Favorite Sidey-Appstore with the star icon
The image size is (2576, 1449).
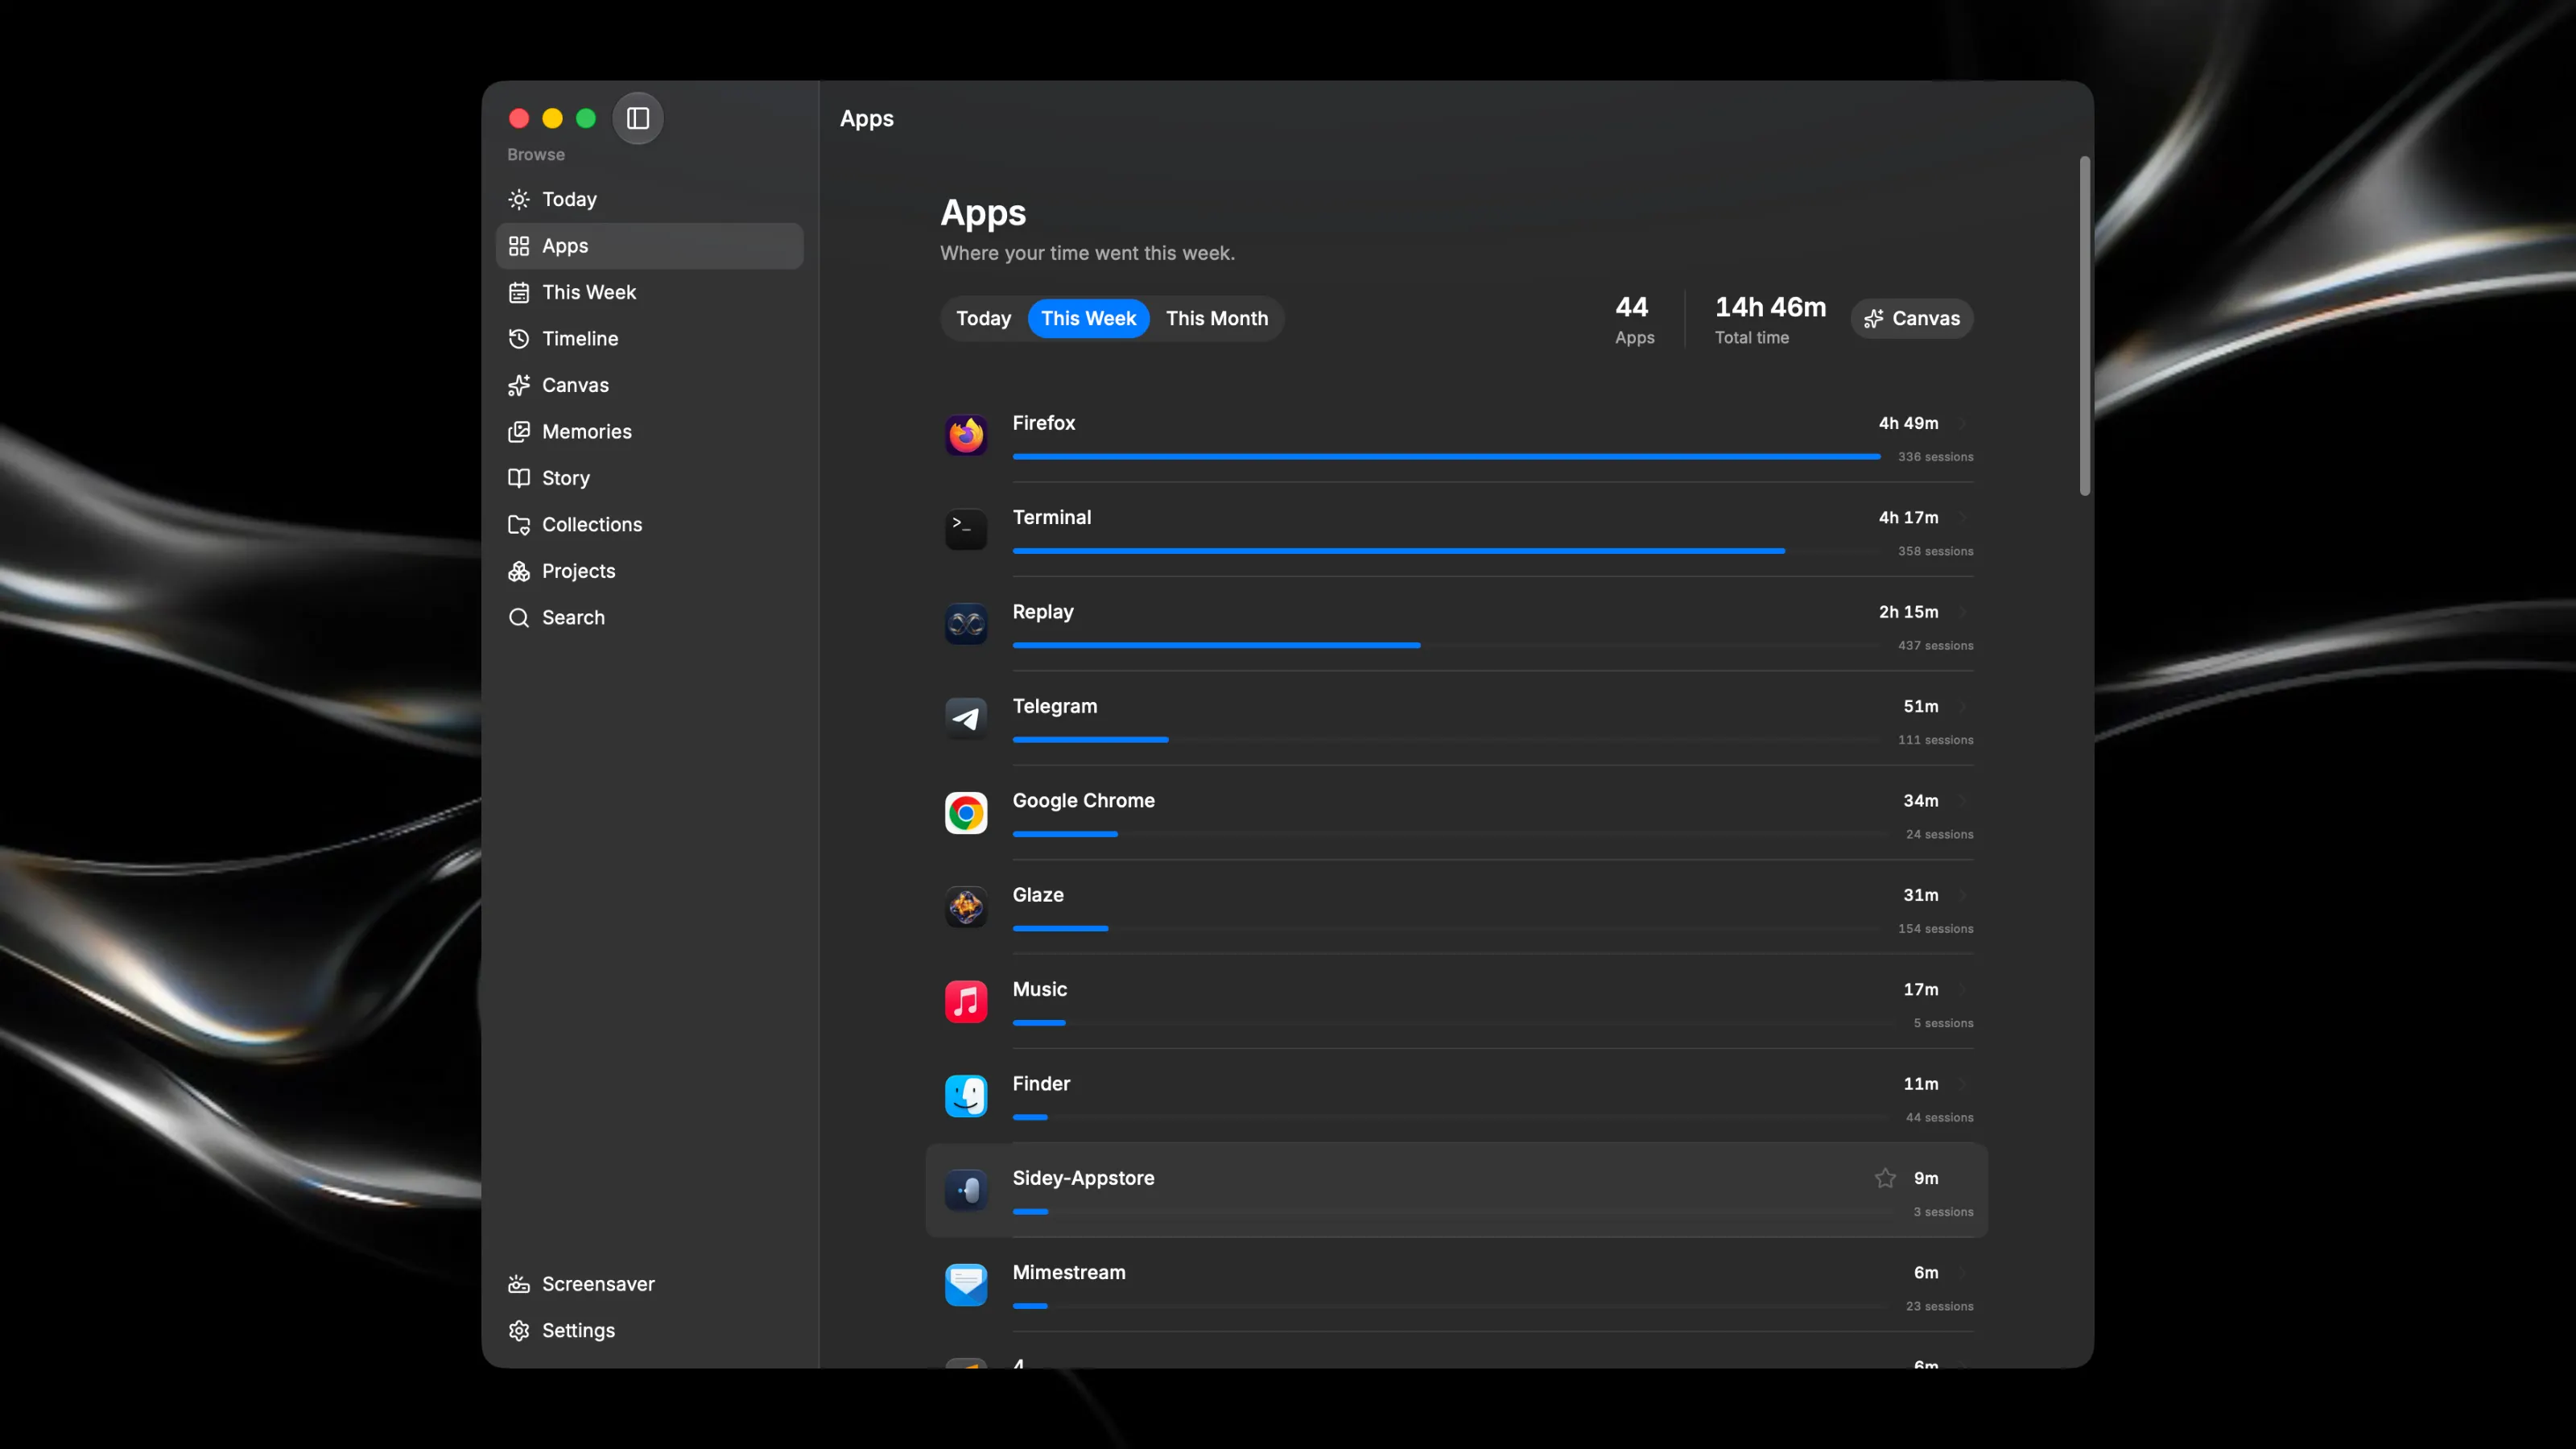coord(1885,1178)
